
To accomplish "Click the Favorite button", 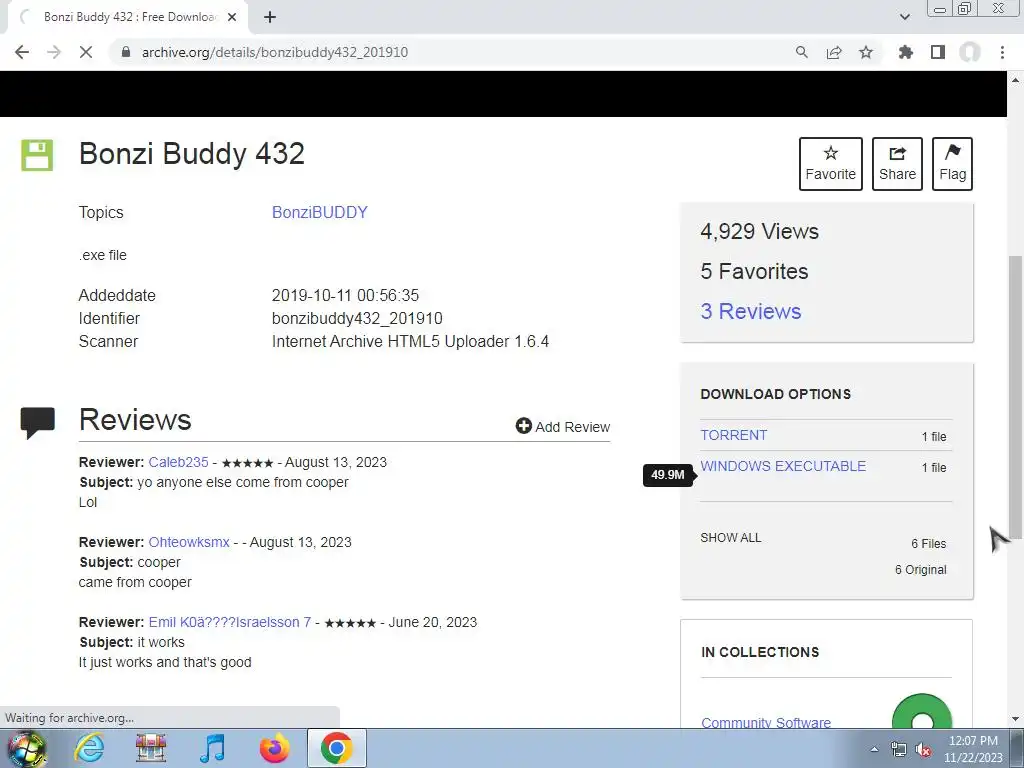I will coord(831,163).
